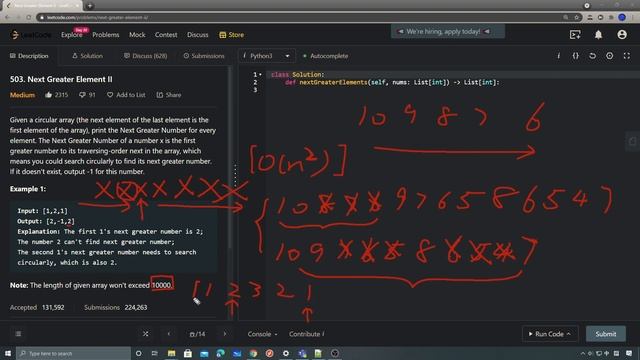Visit the LeetCode Store
640x360 pixels.
click(x=231, y=35)
